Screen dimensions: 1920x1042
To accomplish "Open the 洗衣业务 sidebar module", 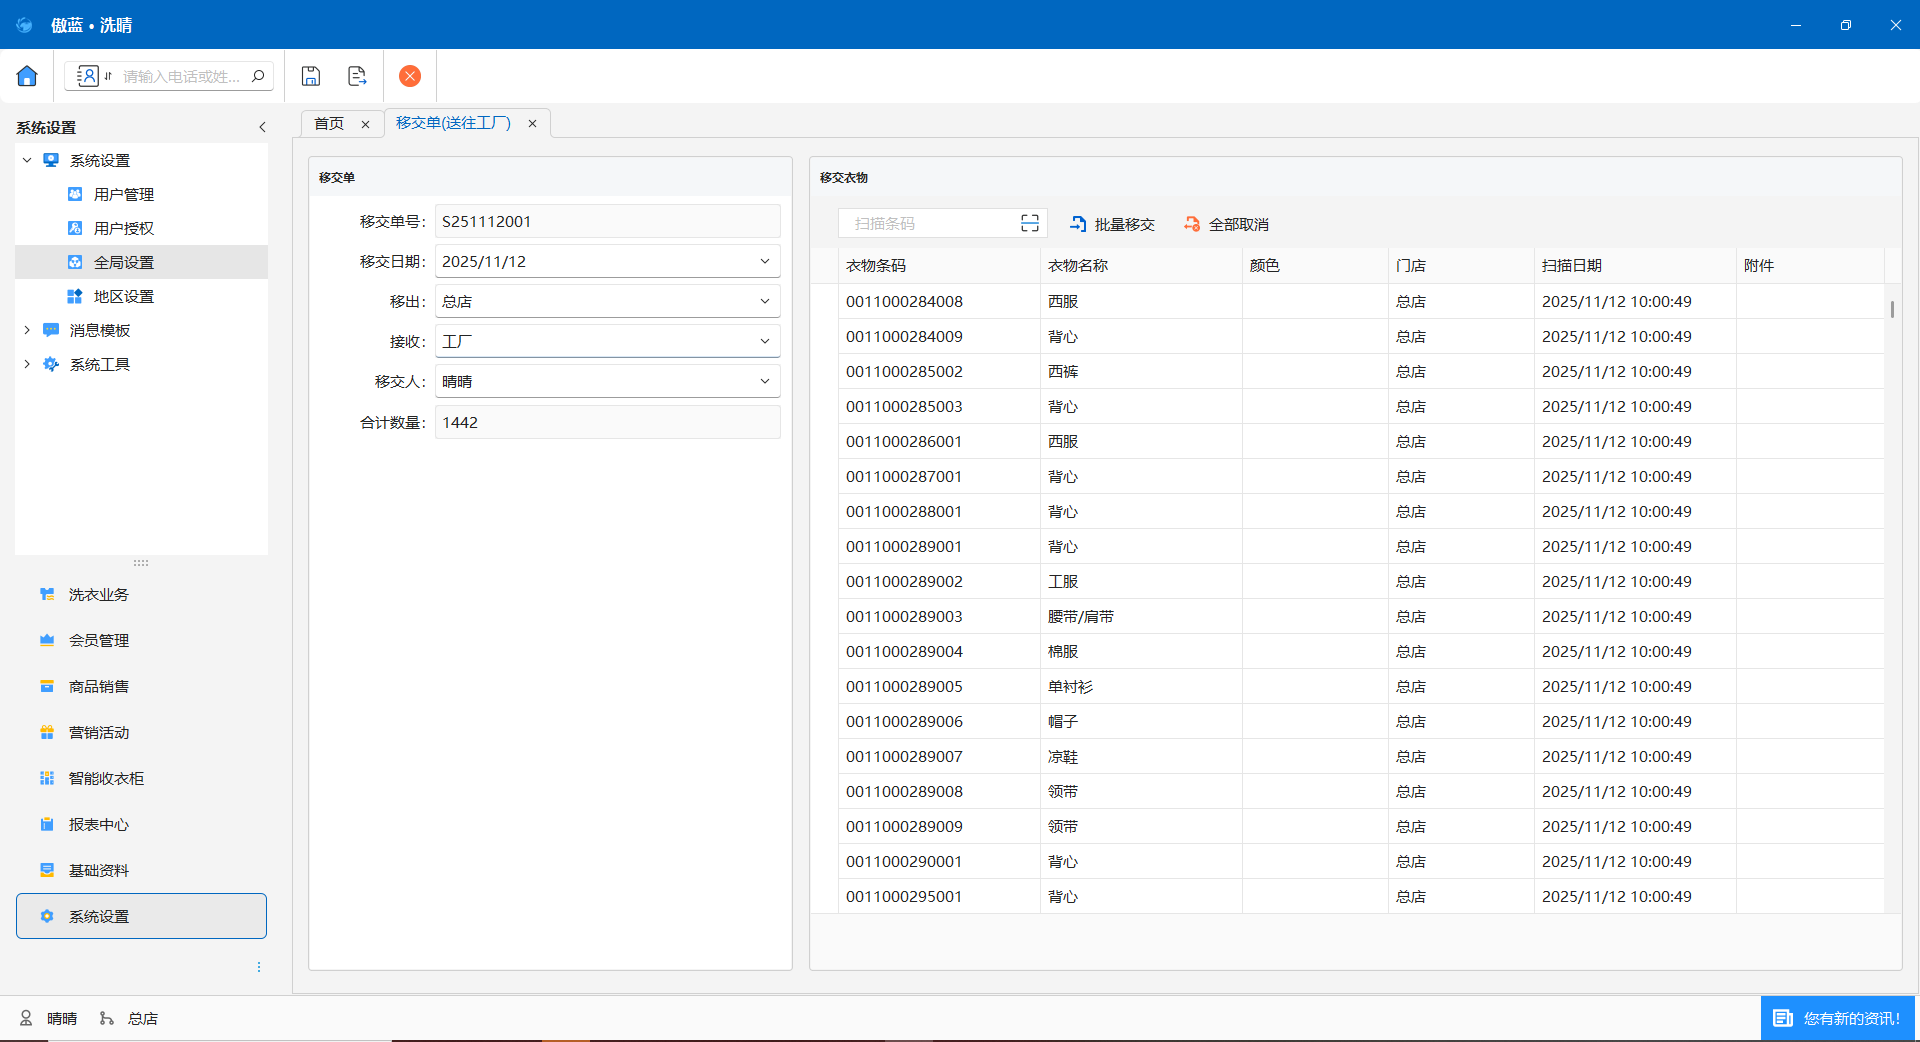I will point(98,595).
